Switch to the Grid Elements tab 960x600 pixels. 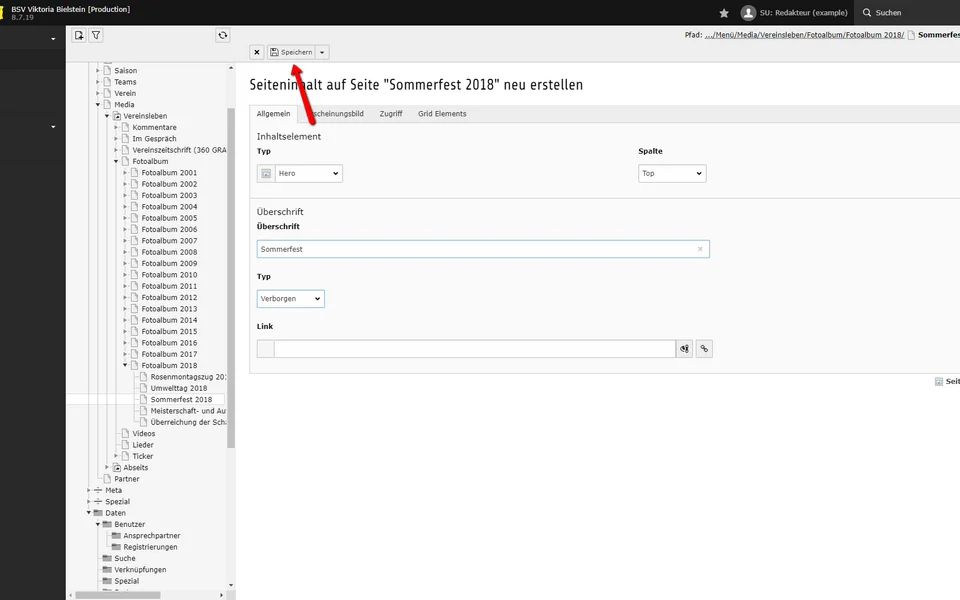(x=442, y=114)
